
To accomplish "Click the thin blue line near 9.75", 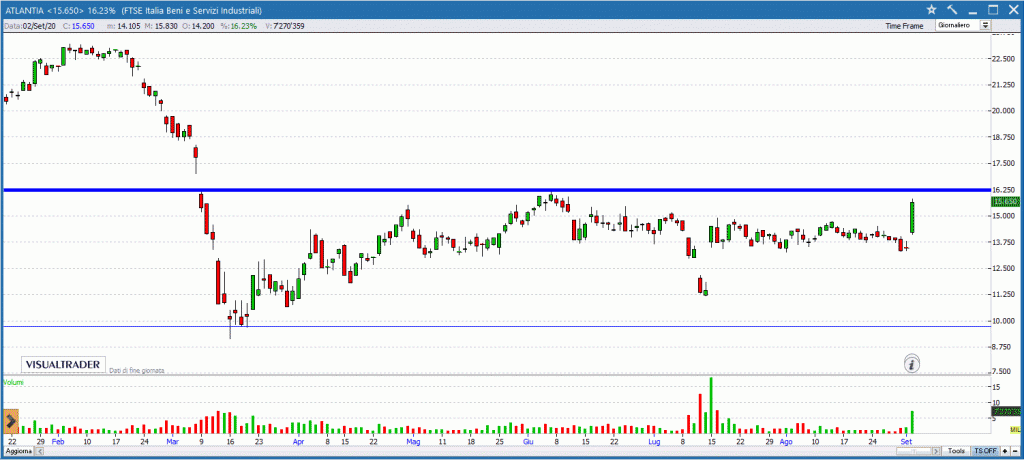I will (x=496, y=326).
